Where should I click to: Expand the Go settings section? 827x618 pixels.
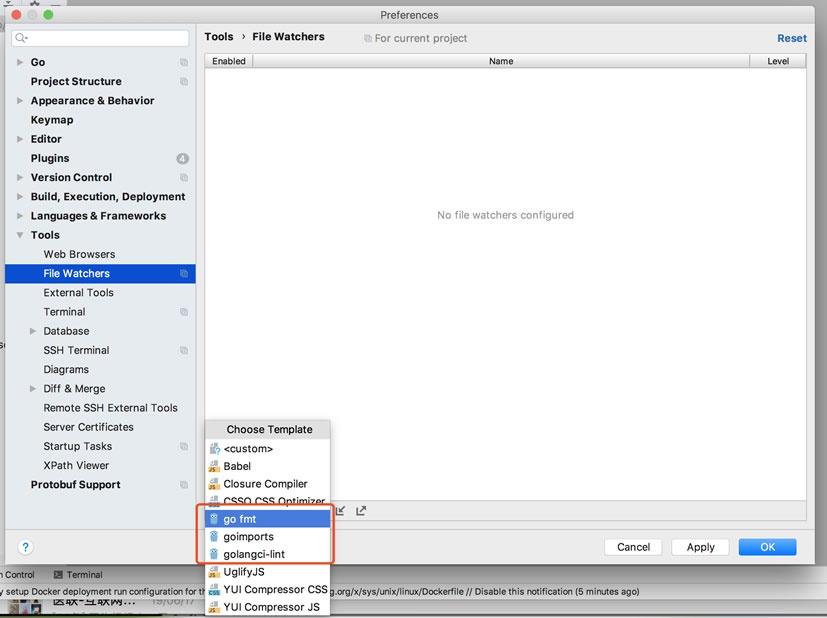click(21, 63)
